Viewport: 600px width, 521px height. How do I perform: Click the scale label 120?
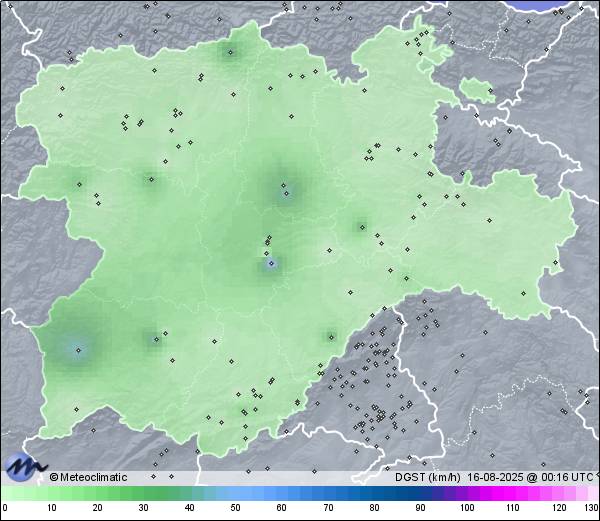click(x=559, y=508)
